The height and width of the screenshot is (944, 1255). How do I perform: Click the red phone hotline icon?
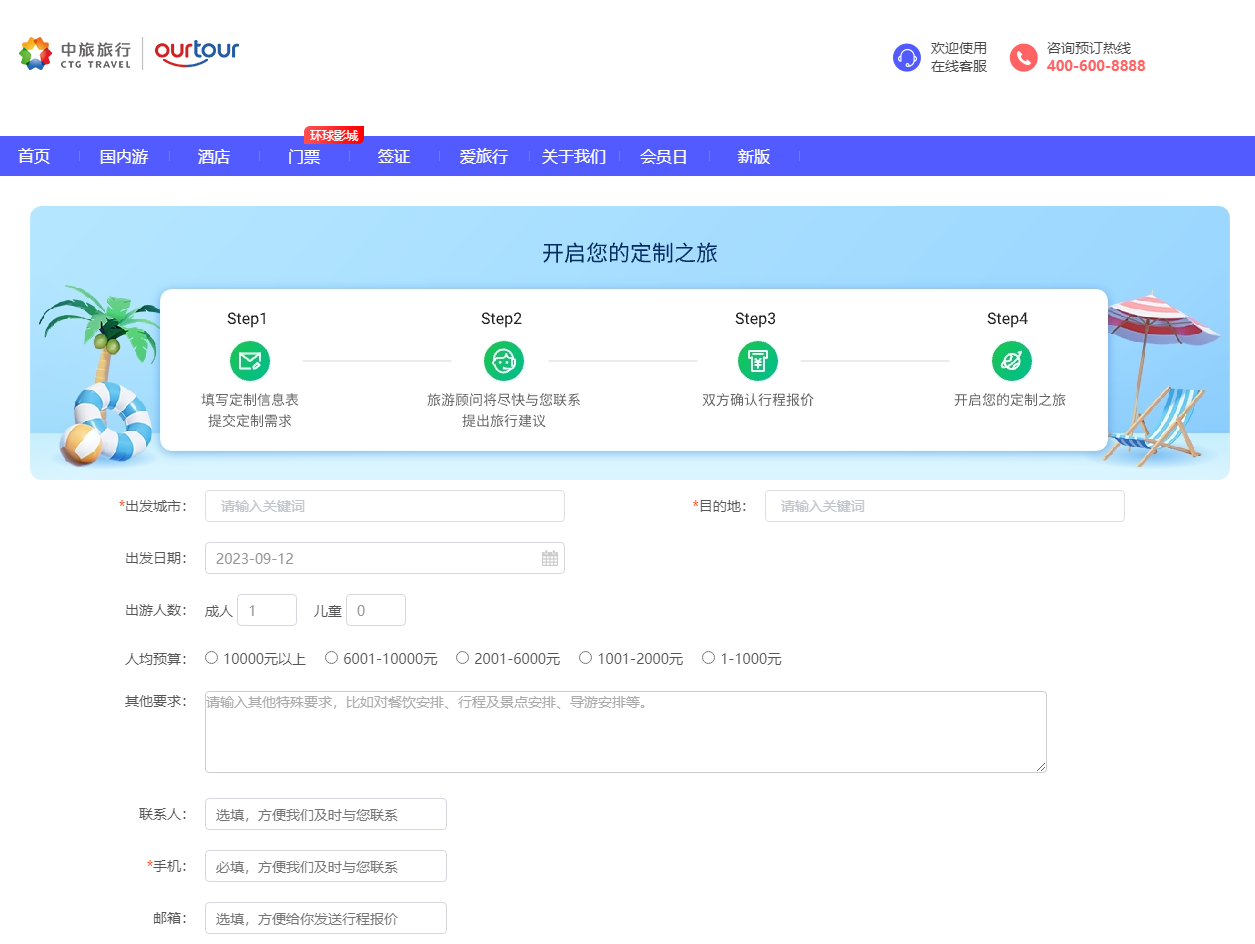[x=1023, y=58]
